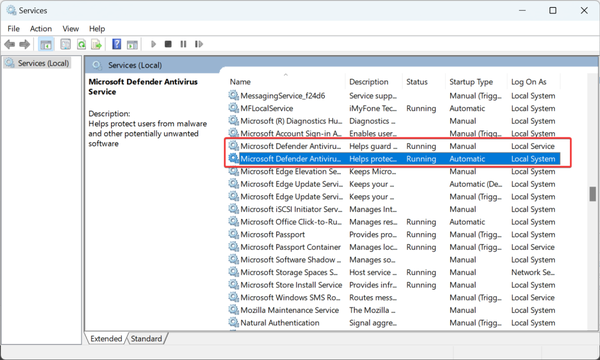Click the Forward arrow toolbar icon
The image size is (600, 360).
click(x=24, y=44)
